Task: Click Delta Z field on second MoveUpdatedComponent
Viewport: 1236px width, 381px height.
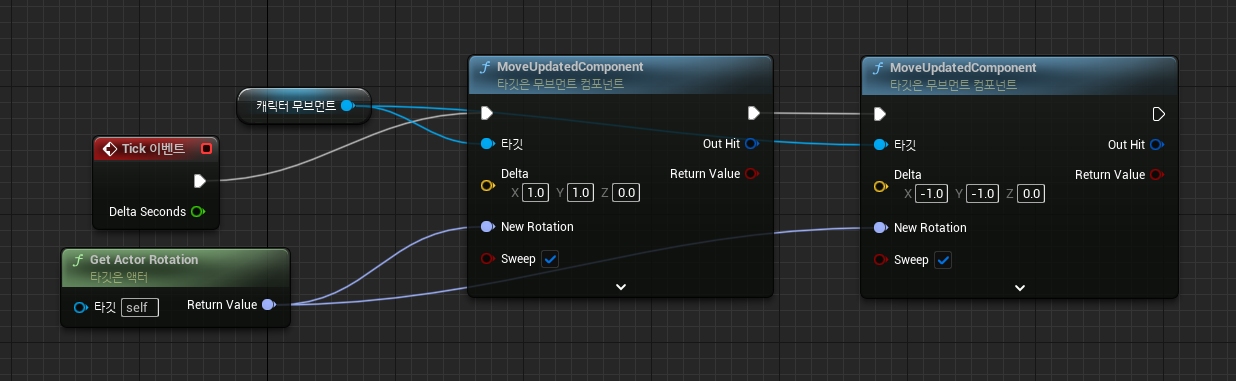Action: [x=1032, y=194]
